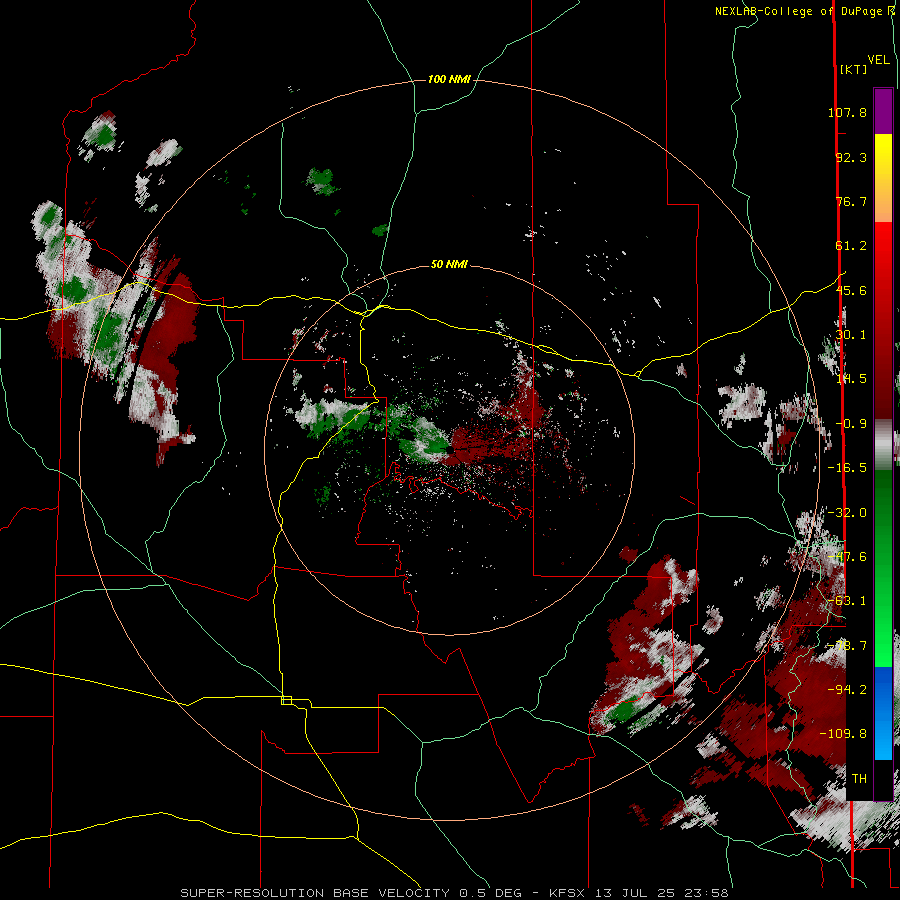900x900 pixels.
Task: Click the yellow-orange segment of the color bar
Action: (x=883, y=178)
